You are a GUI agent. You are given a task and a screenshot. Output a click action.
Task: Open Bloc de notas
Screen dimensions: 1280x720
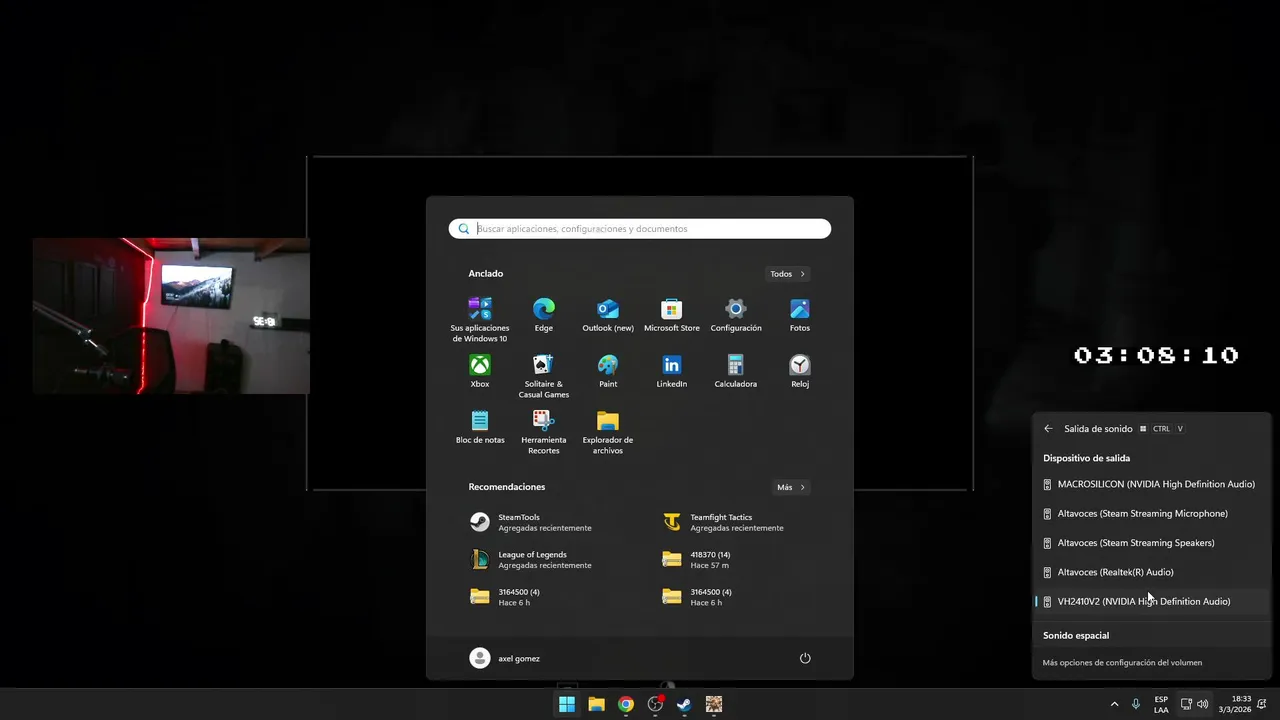point(480,426)
